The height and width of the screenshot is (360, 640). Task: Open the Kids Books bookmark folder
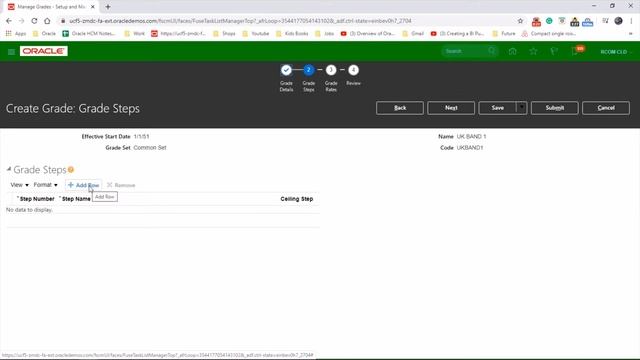tap(292, 33)
